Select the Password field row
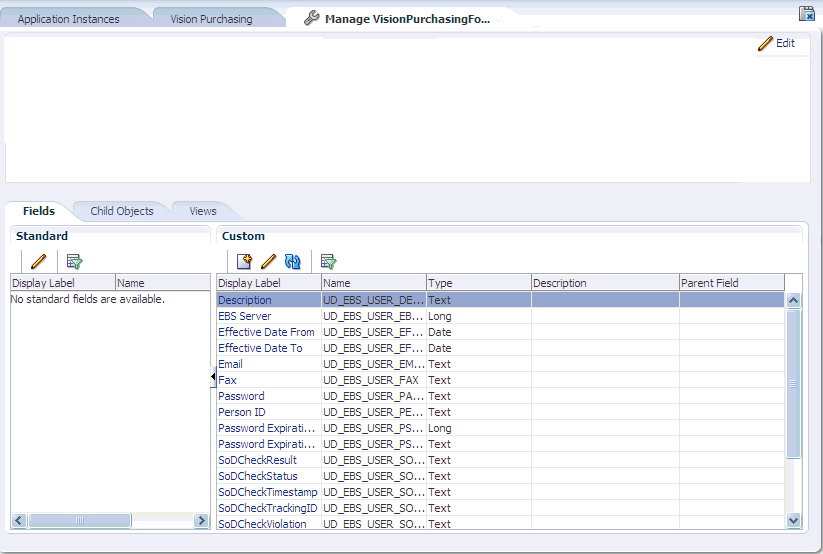 pyautogui.click(x=501, y=396)
